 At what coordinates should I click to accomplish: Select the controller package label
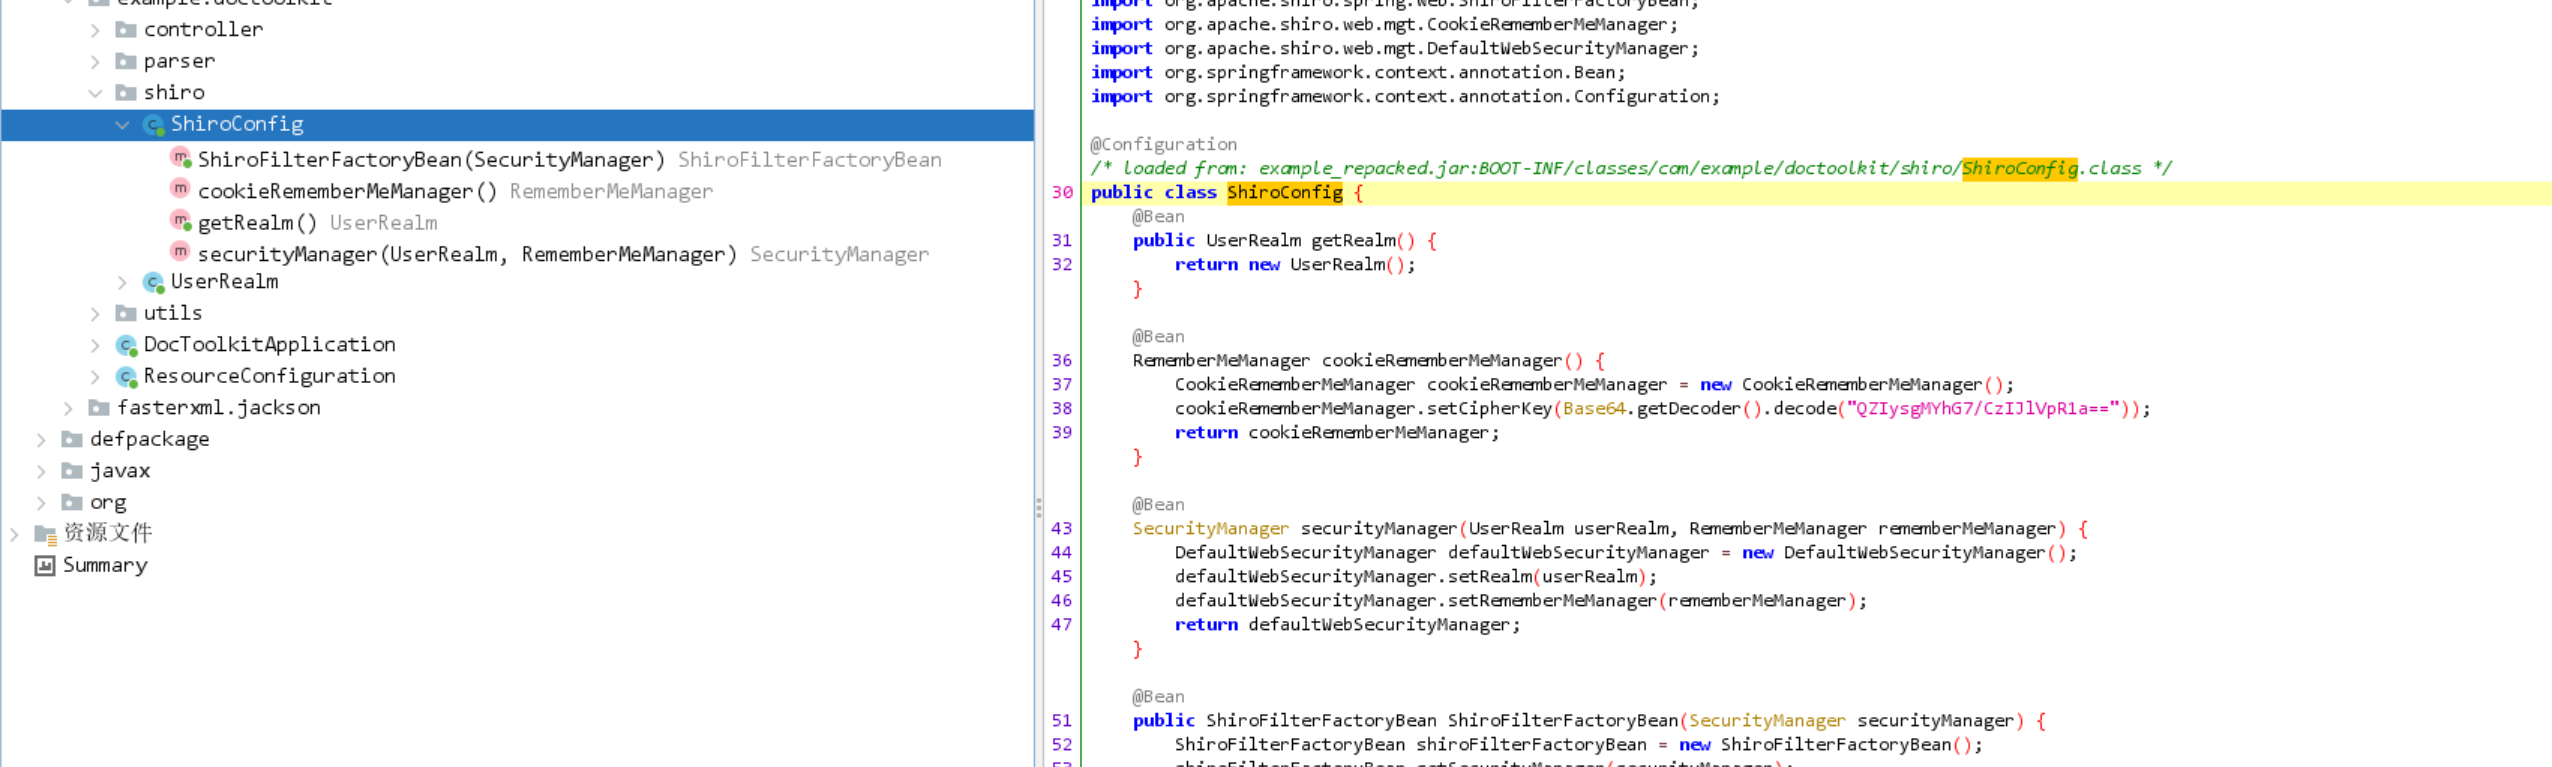pyautogui.click(x=203, y=30)
